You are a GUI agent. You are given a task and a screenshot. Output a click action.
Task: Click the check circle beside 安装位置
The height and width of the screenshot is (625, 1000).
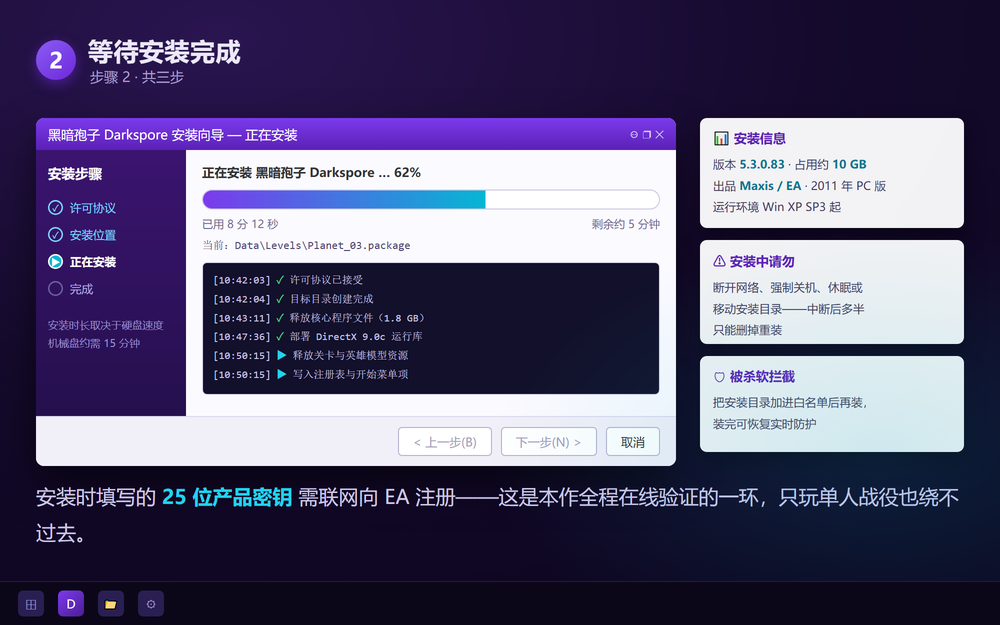pyautogui.click(x=55, y=235)
